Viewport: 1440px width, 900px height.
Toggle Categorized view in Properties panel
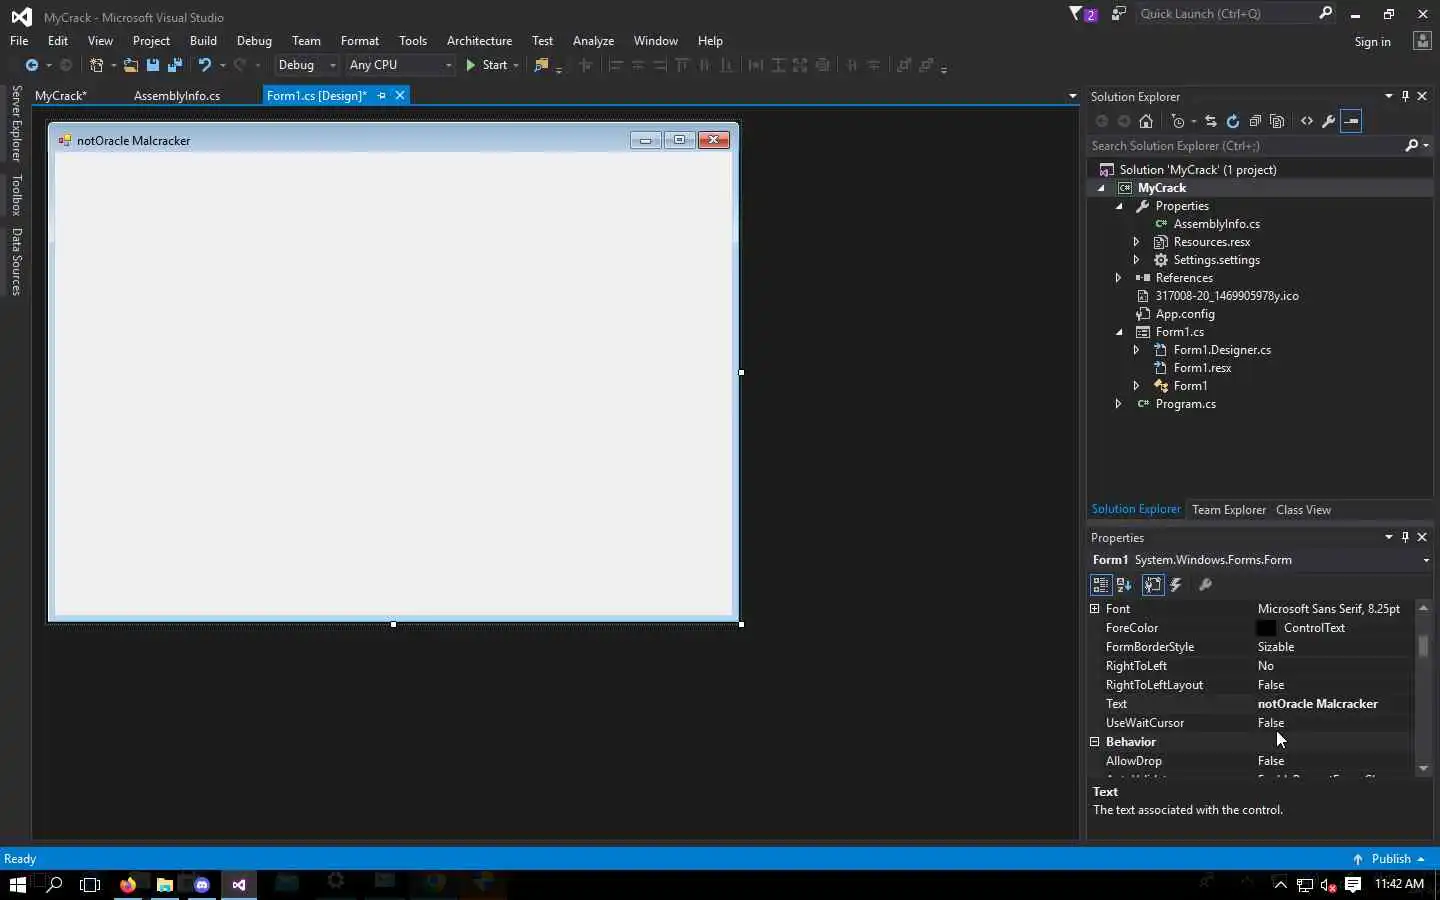(1101, 585)
